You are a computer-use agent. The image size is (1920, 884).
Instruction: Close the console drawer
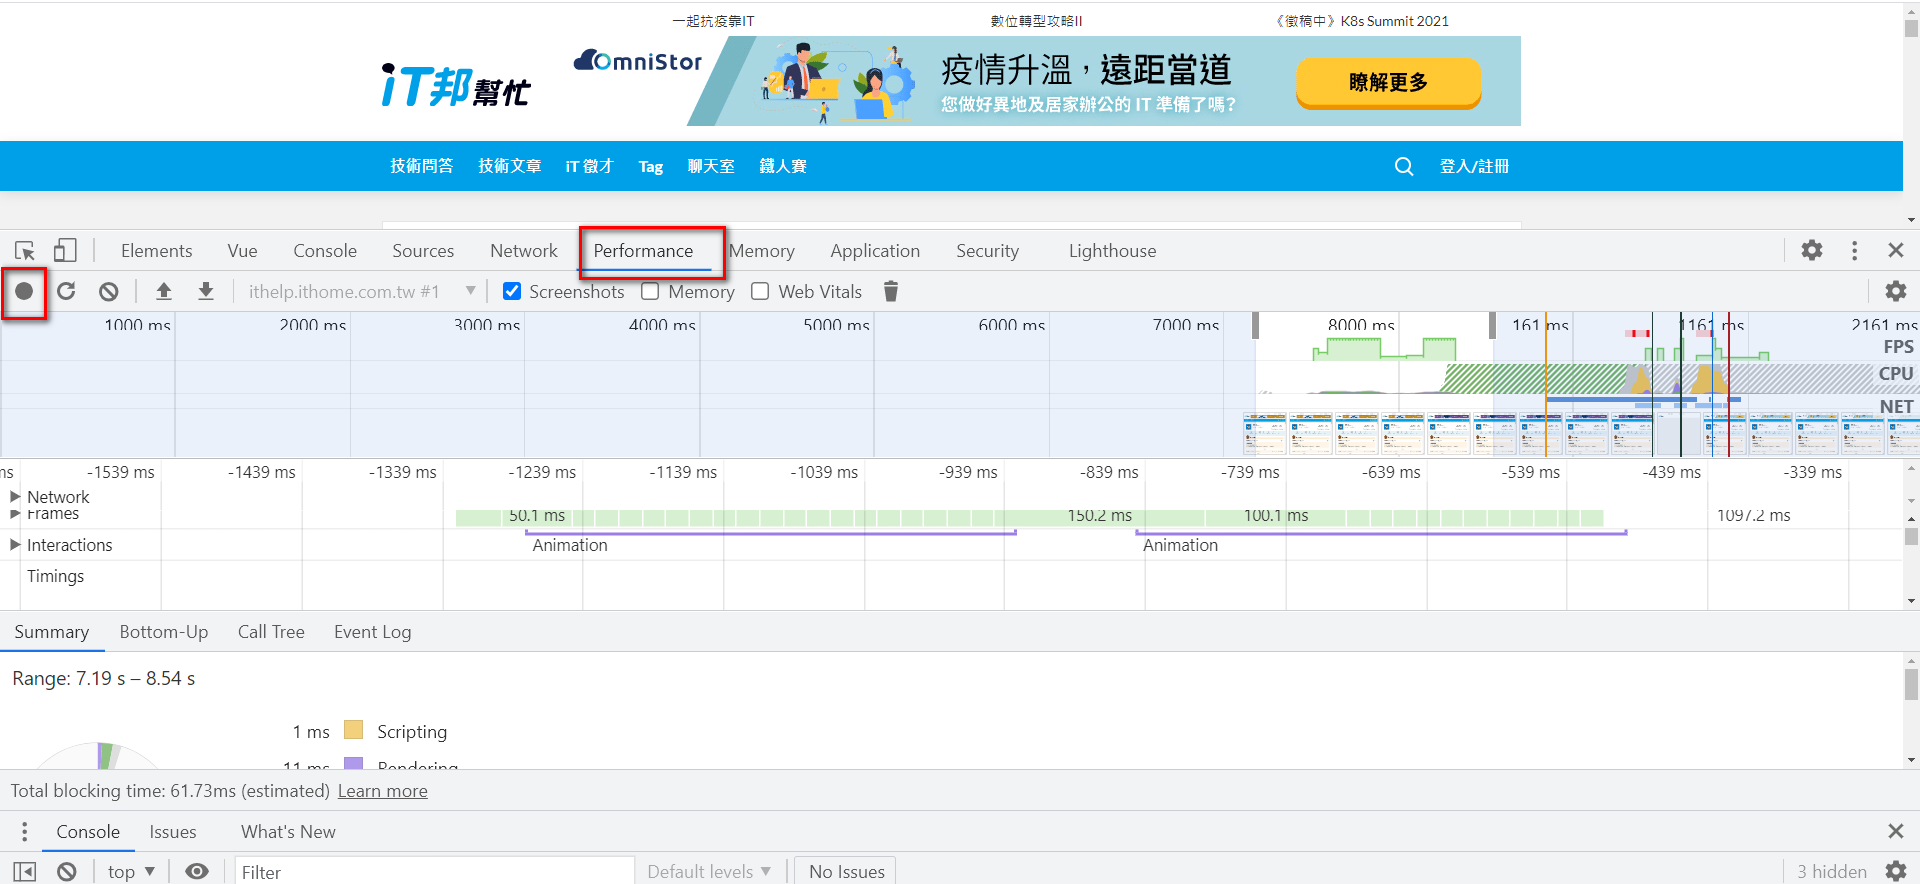coord(1896,831)
